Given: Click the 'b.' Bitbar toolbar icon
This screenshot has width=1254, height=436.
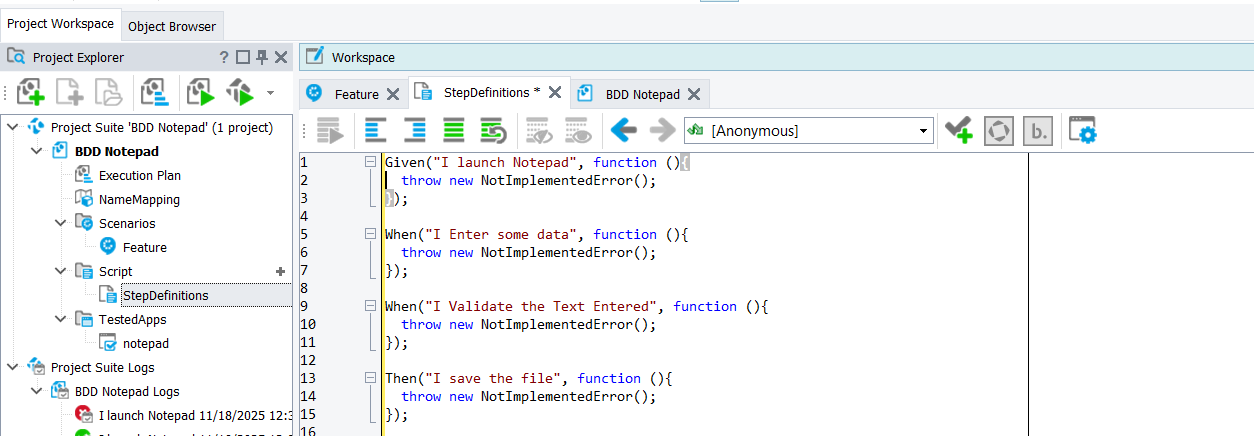Looking at the screenshot, I should pos(1037,130).
